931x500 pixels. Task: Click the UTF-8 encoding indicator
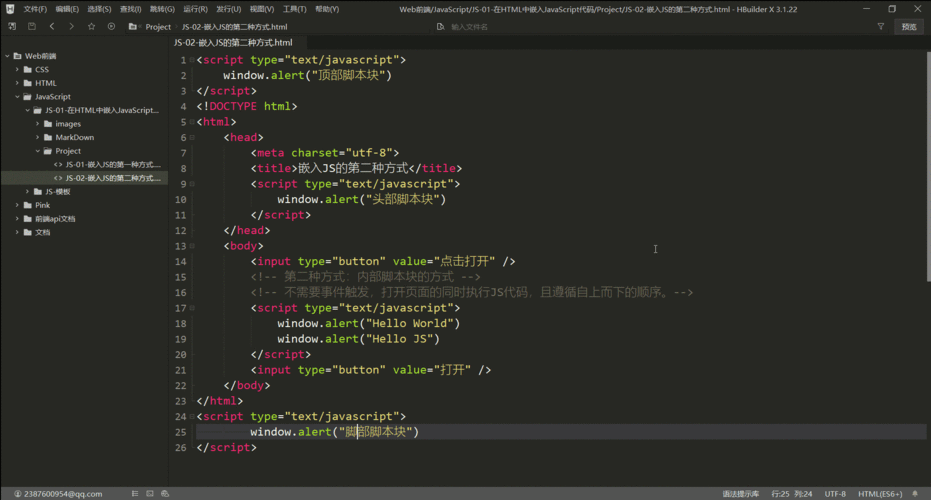[x=835, y=493]
